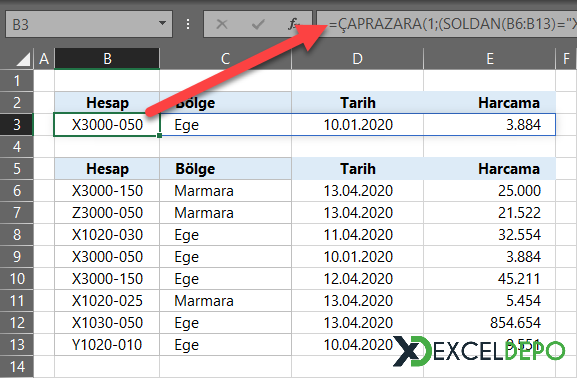The height and width of the screenshot is (378, 577).
Task: Click cell B12 with X1030-050
Action: coord(107,323)
